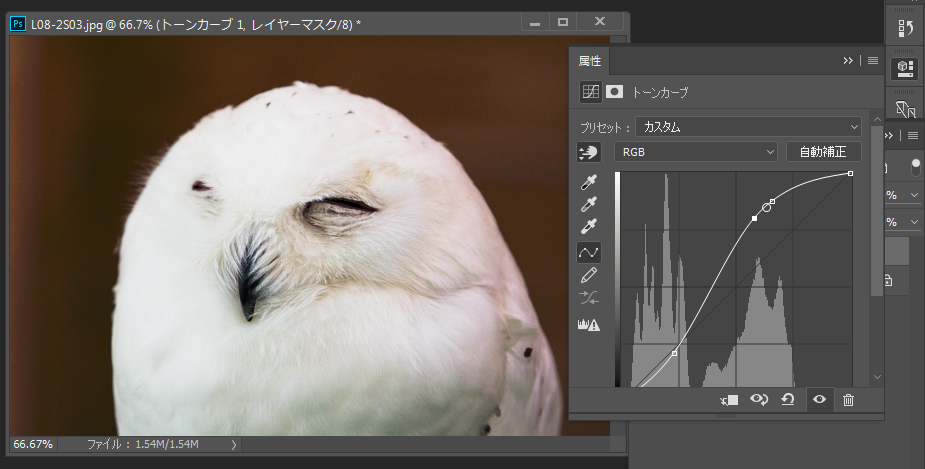Pick the white point eyedropper
Image resolution: width=925 pixels, height=469 pixels.
(x=590, y=227)
